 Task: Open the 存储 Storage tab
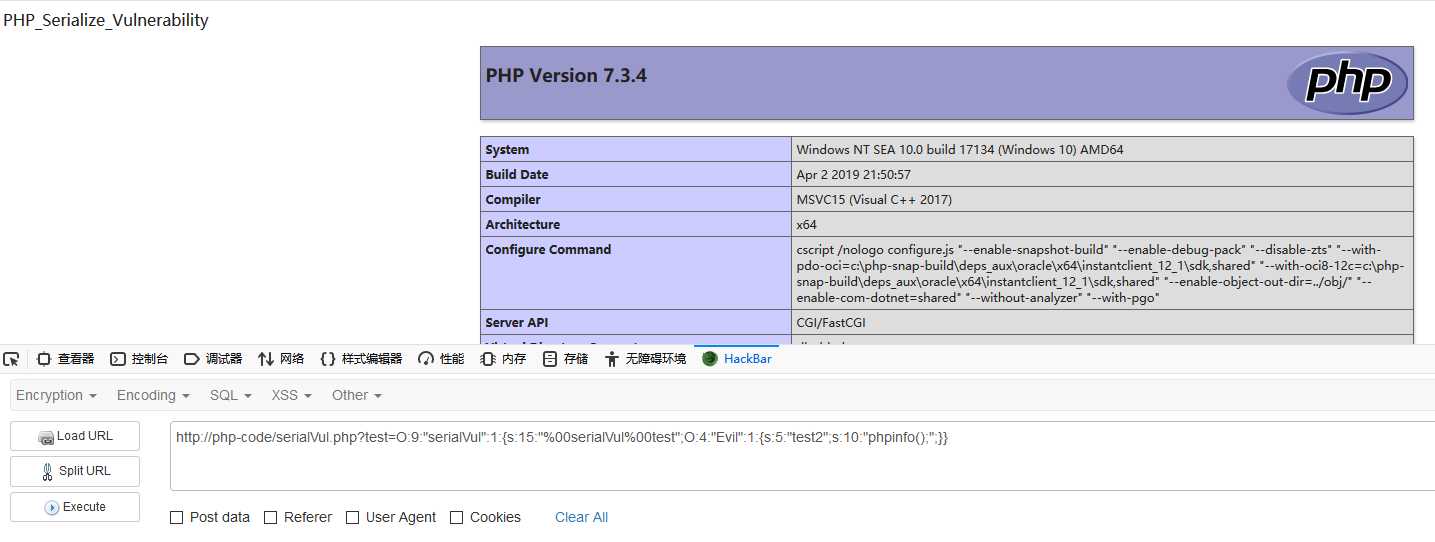[x=565, y=359]
